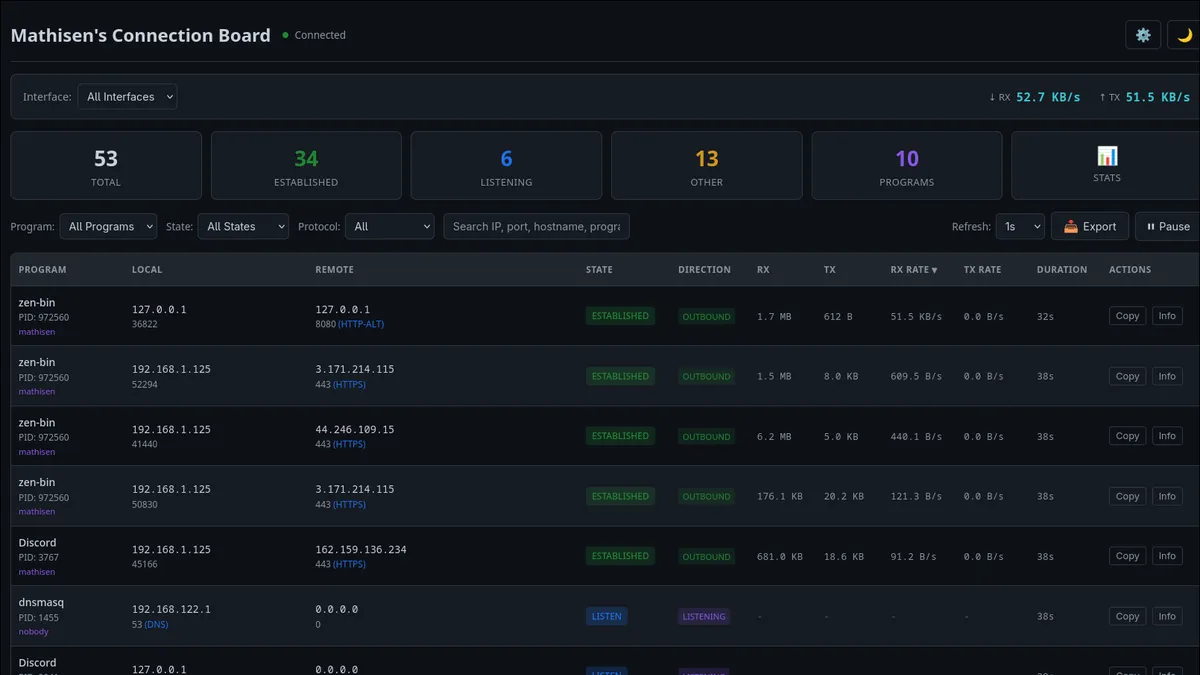The image size is (1200, 675).
Task: Click the HTTP-ALT port label
Action: [361, 324]
